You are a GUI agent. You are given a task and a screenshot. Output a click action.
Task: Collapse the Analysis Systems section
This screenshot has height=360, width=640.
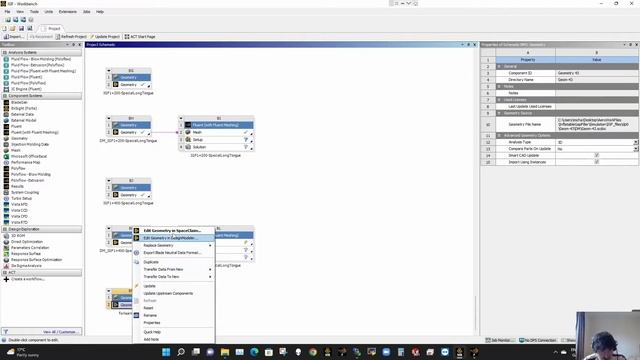tap(5, 53)
